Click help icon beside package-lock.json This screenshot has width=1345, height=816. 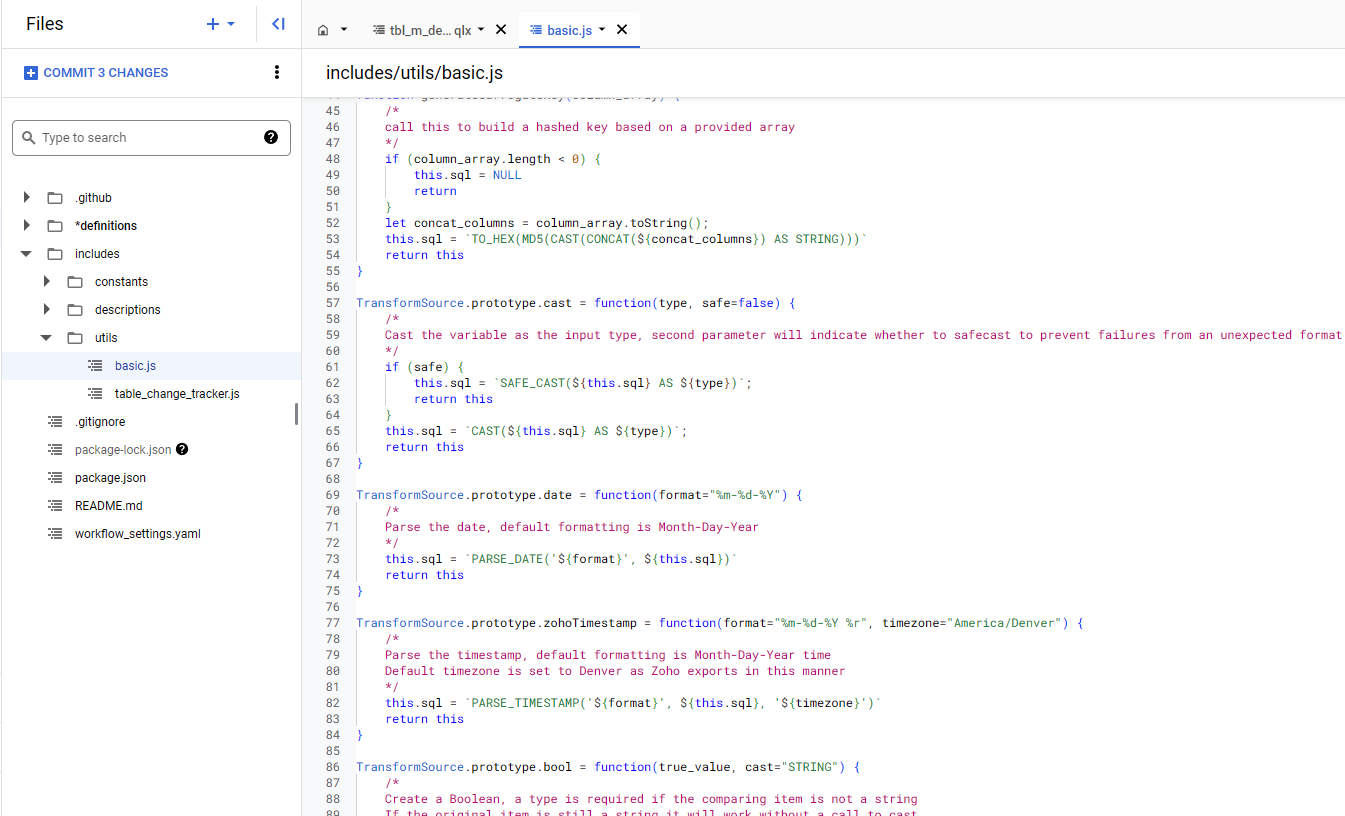coord(182,450)
